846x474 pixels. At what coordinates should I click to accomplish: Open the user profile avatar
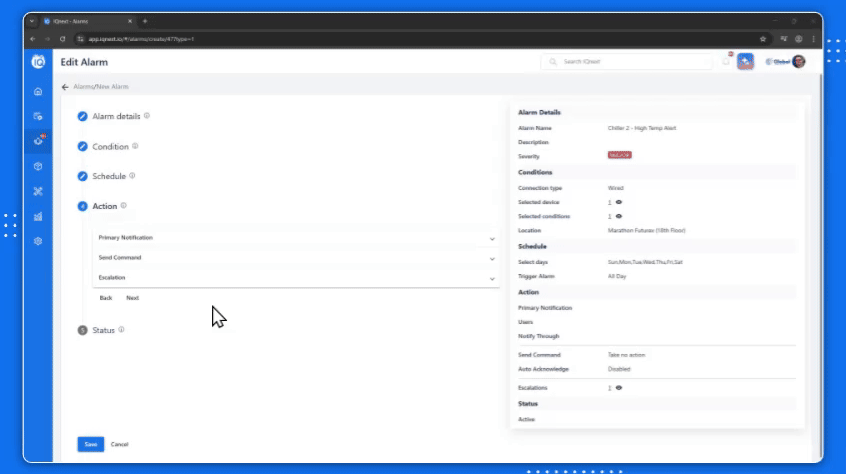[799, 61]
